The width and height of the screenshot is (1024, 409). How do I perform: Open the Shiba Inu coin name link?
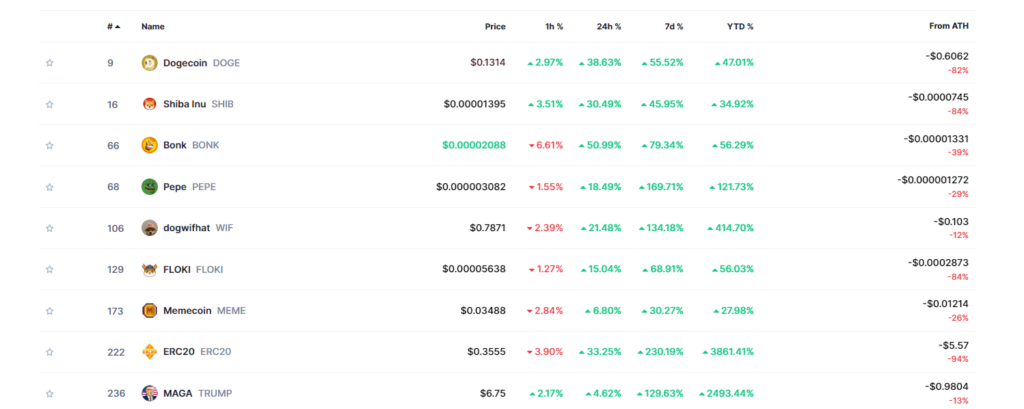[x=184, y=104]
